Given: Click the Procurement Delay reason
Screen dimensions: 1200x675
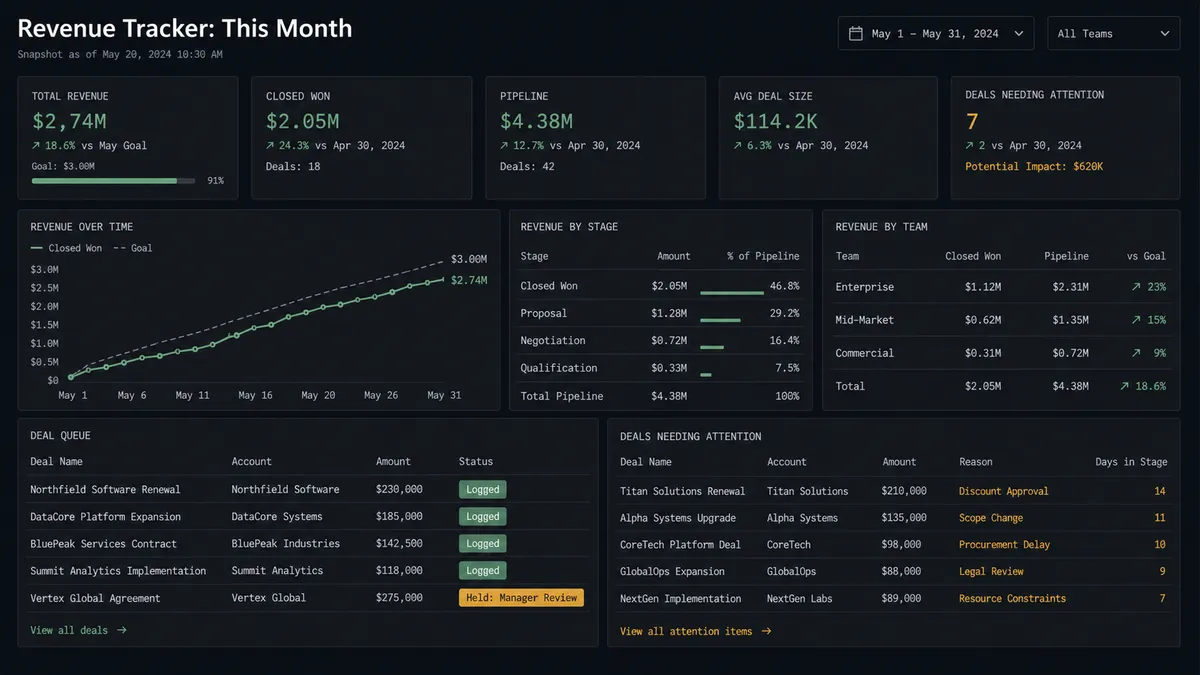Looking at the screenshot, I should click(x=1006, y=545).
